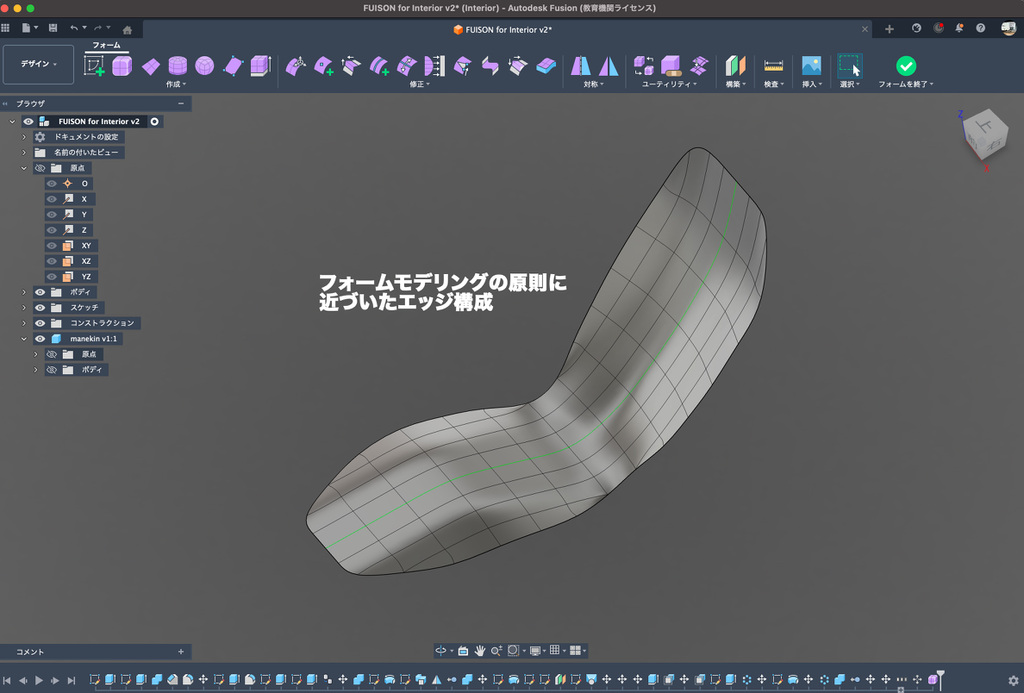The width and height of the screenshot is (1024, 693).
Task: Activate the Select tool icon
Action: (x=849, y=66)
